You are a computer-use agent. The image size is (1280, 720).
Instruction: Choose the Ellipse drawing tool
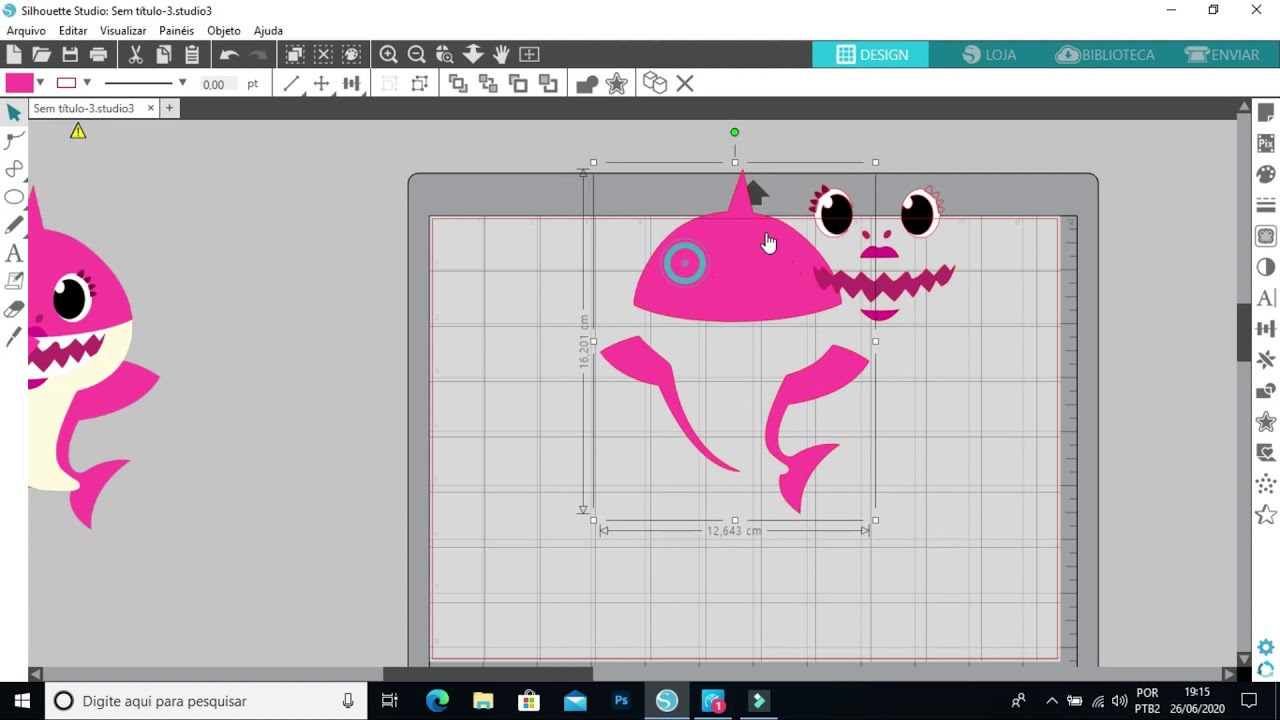[x=14, y=197]
